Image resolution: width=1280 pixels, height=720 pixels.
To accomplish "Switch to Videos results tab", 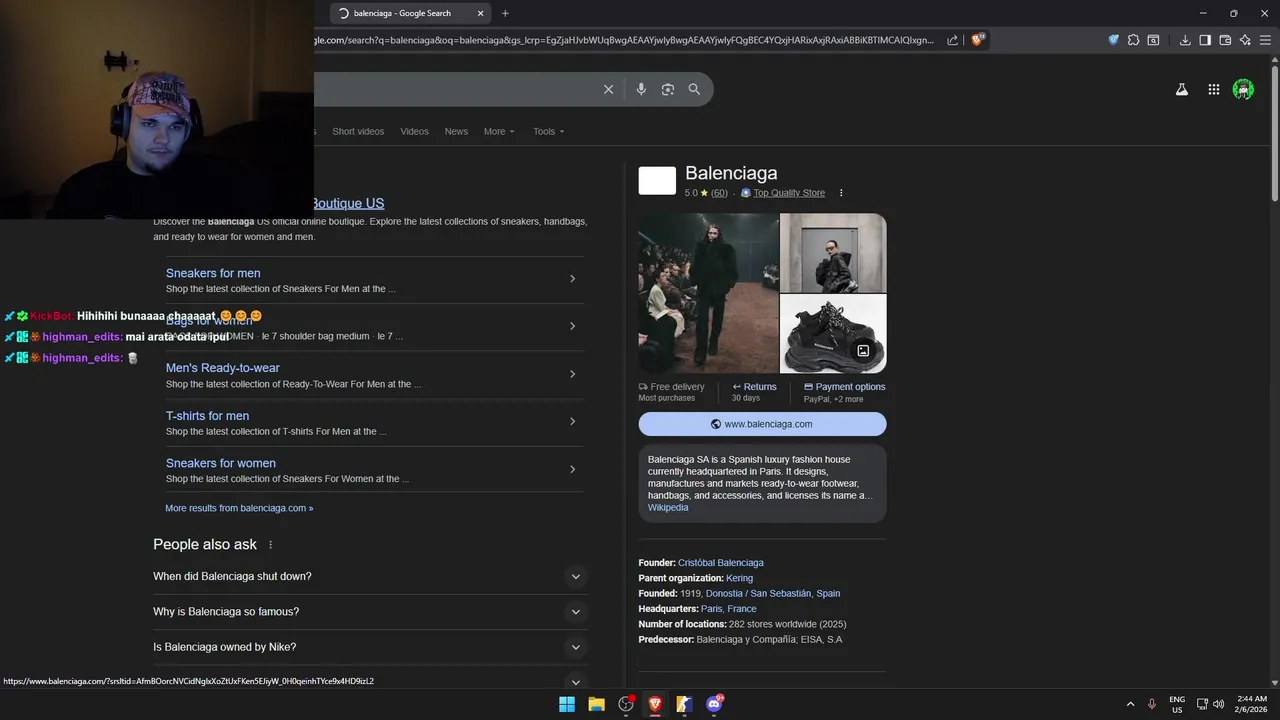I will 414,131.
